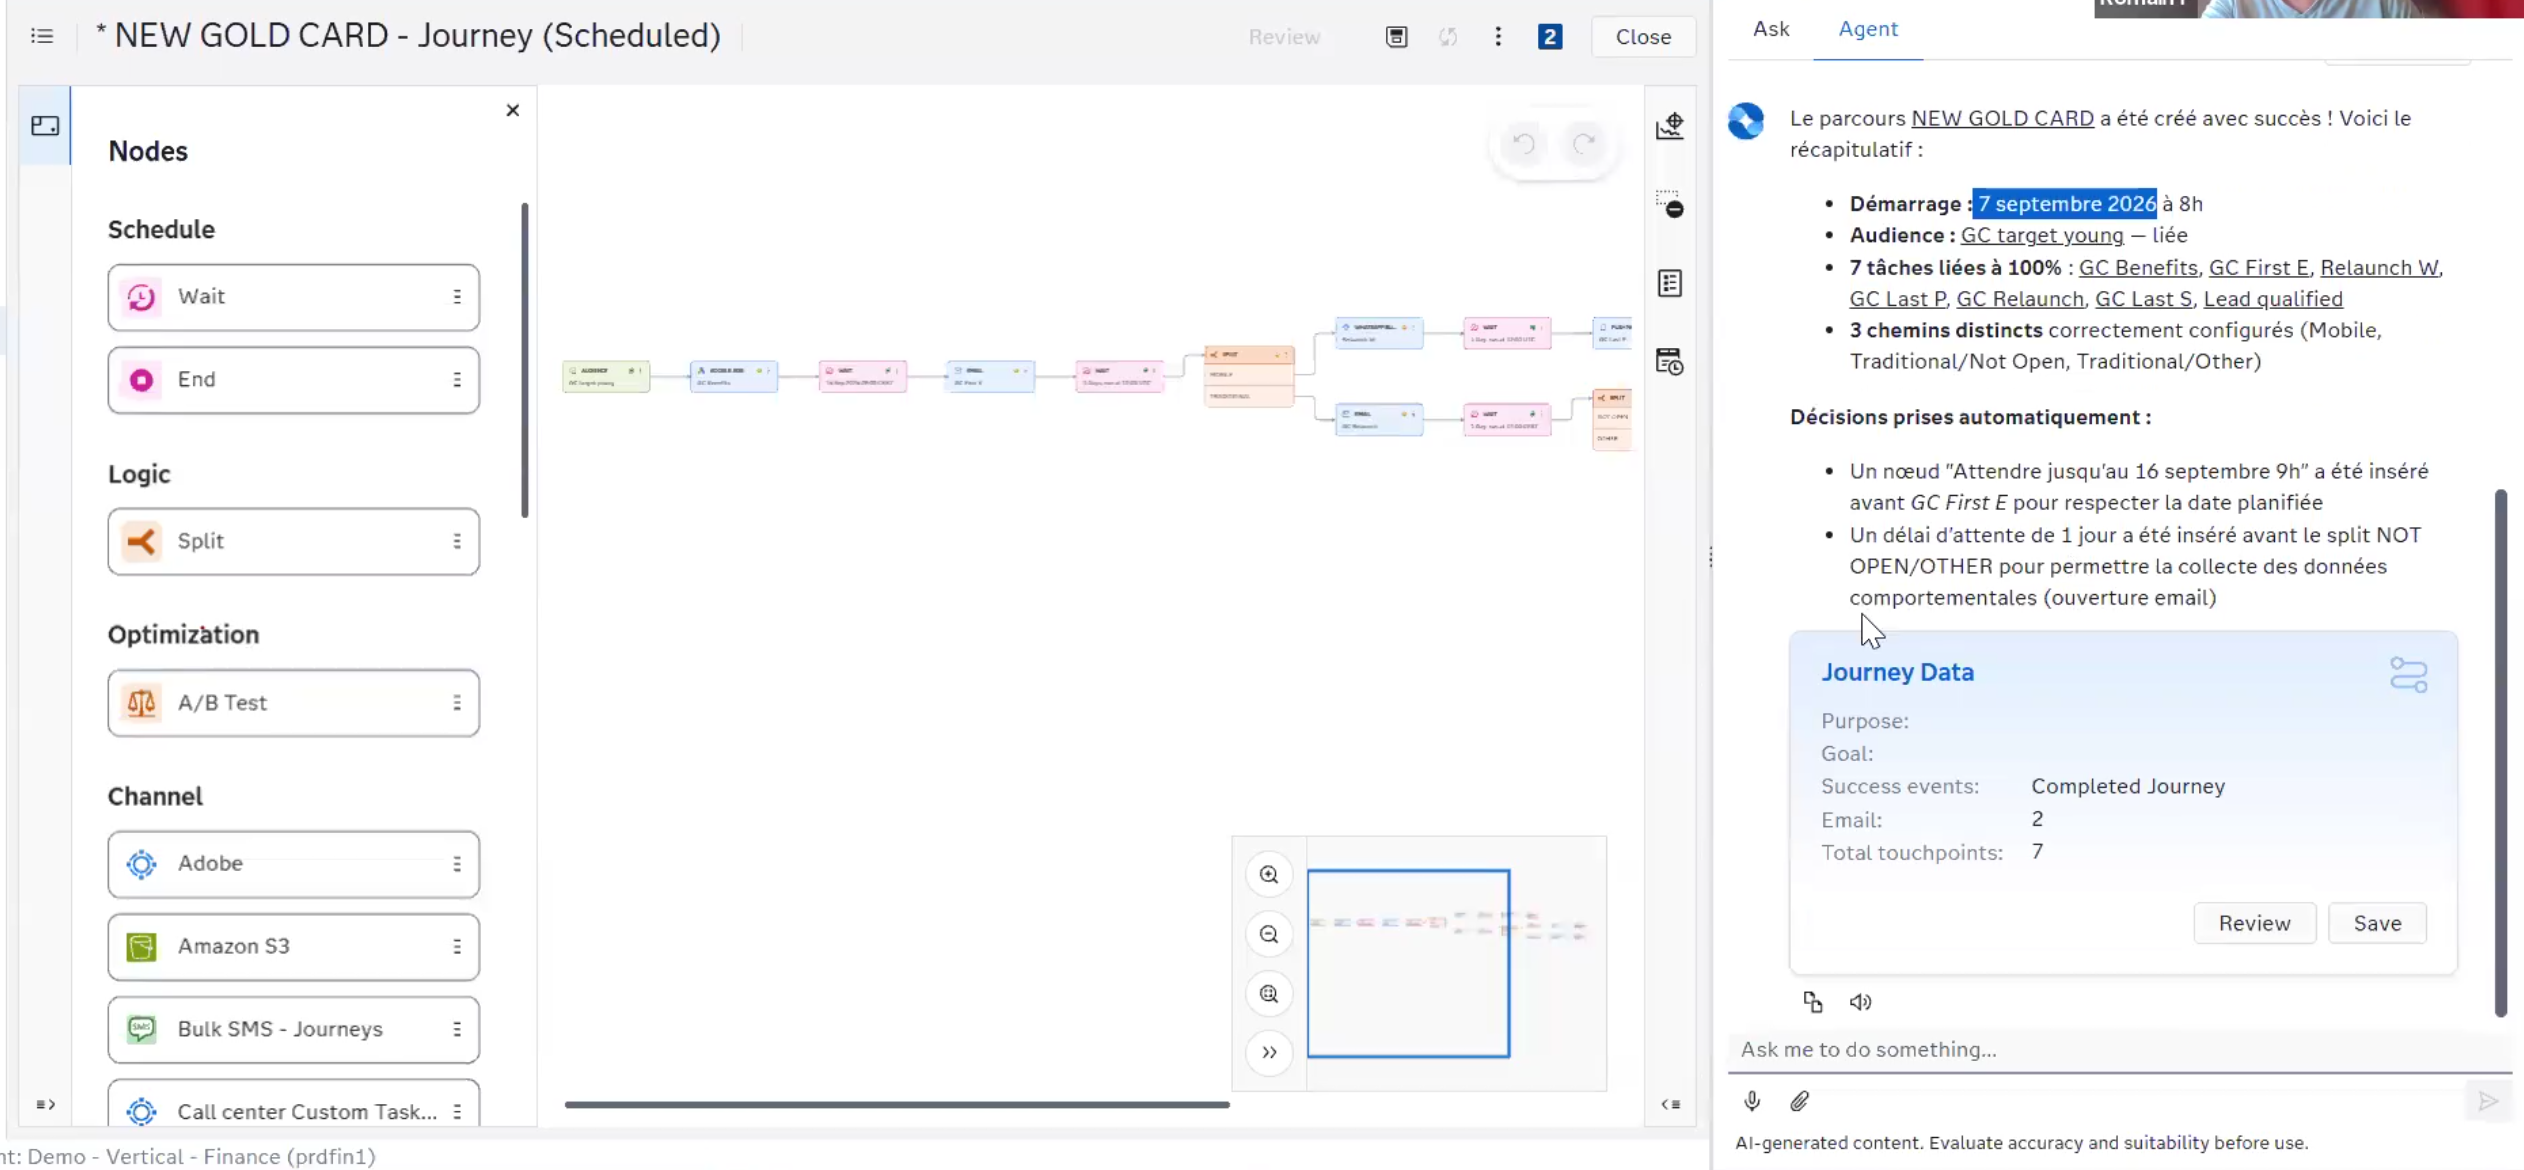2524x1170 pixels.
Task: Click Save in the Journey Data card
Action: point(2377,923)
